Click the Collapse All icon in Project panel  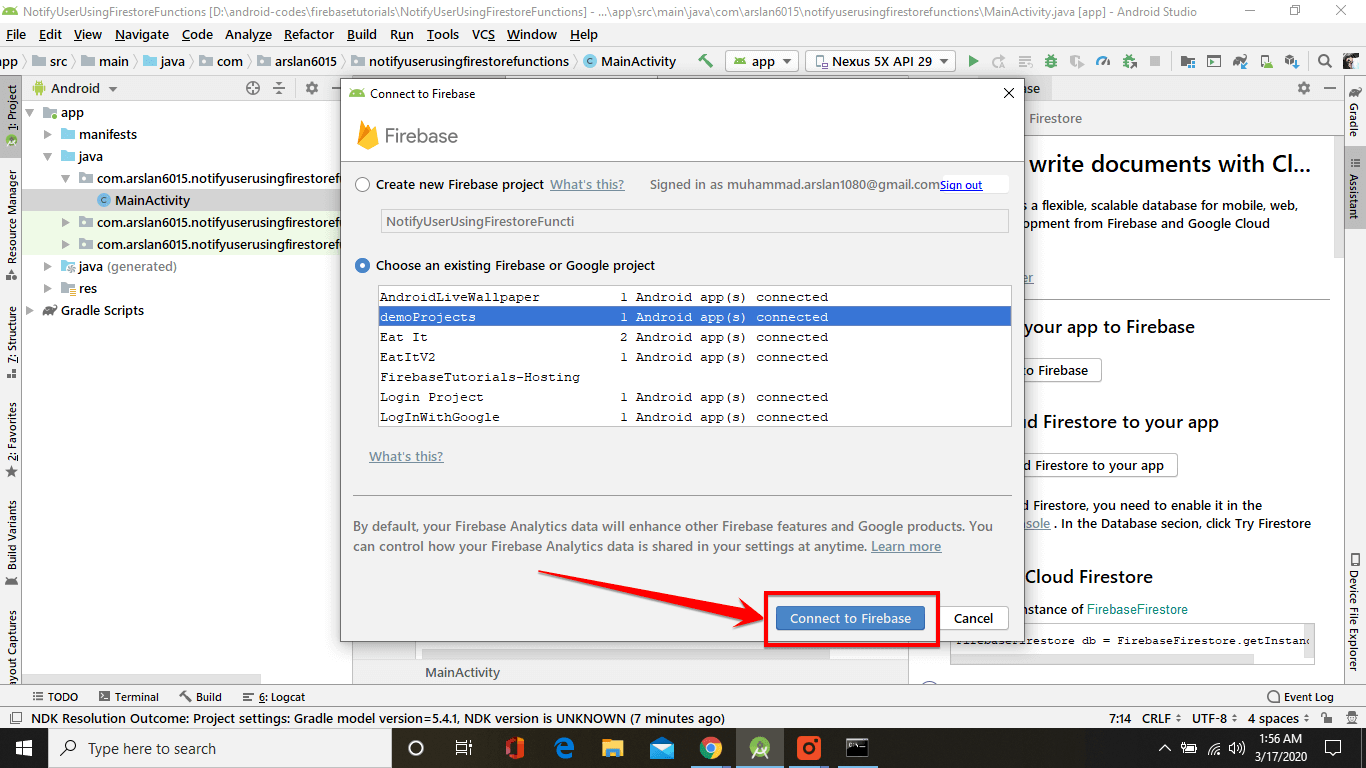(279, 88)
